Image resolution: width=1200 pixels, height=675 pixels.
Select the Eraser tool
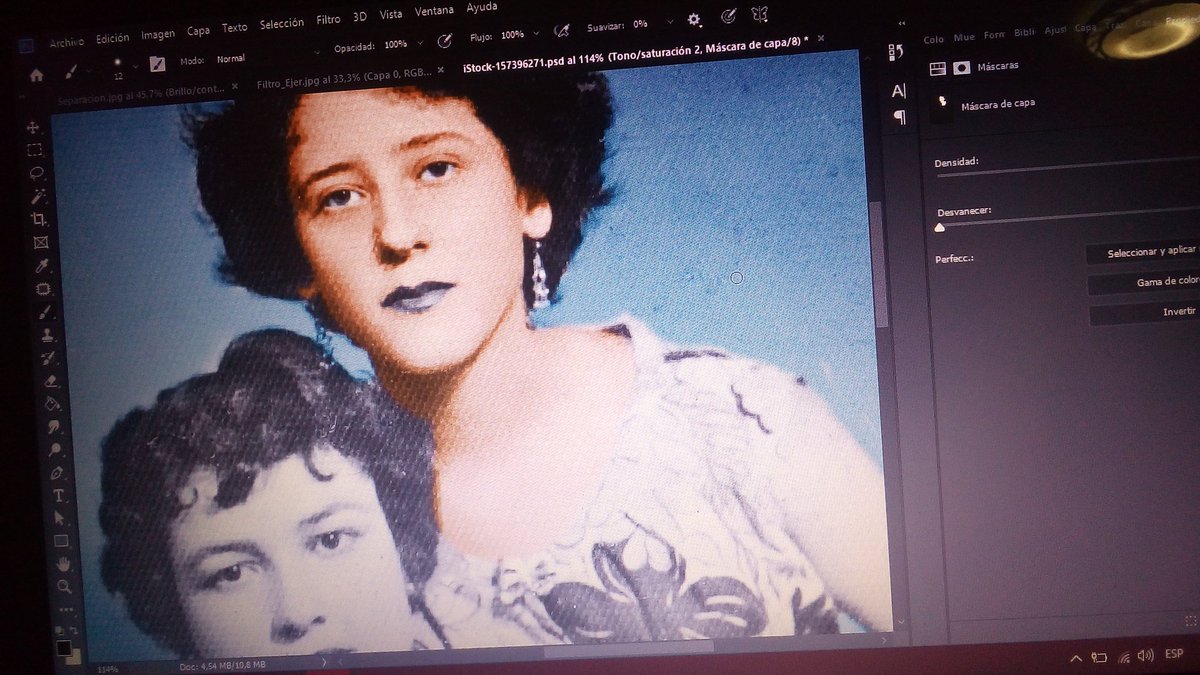[51, 381]
